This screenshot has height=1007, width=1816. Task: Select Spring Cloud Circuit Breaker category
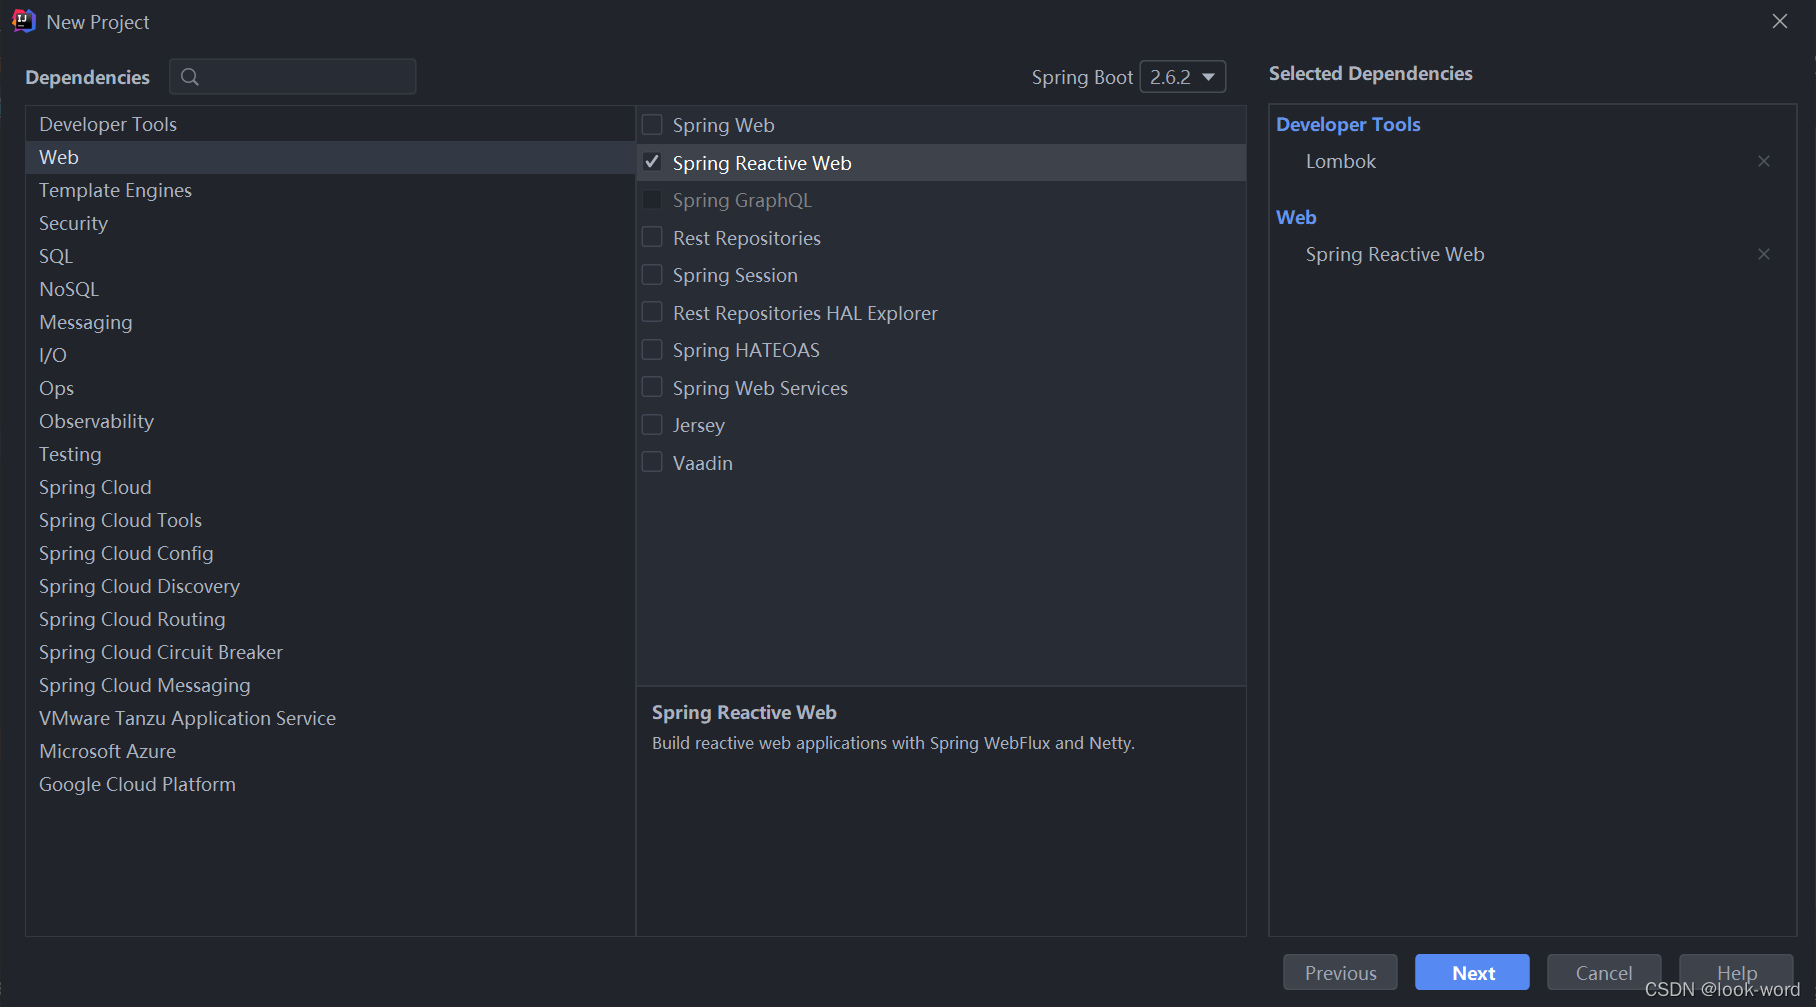(330, 652)
